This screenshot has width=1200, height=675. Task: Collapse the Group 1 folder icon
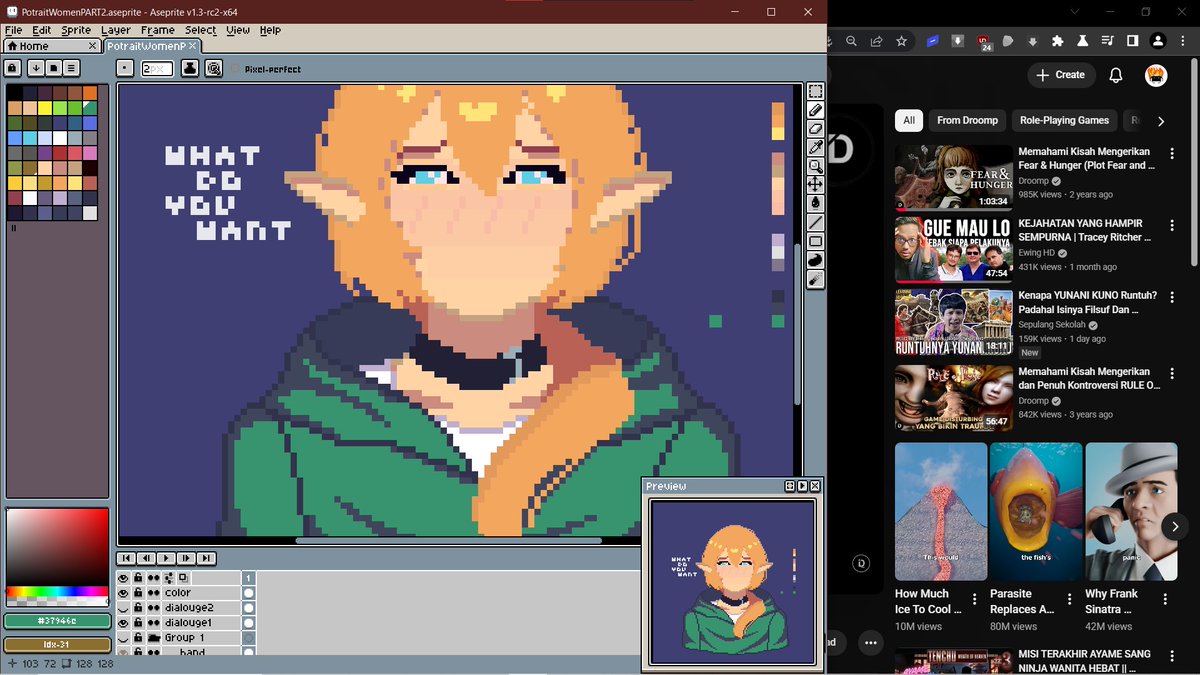click(154, 637)
